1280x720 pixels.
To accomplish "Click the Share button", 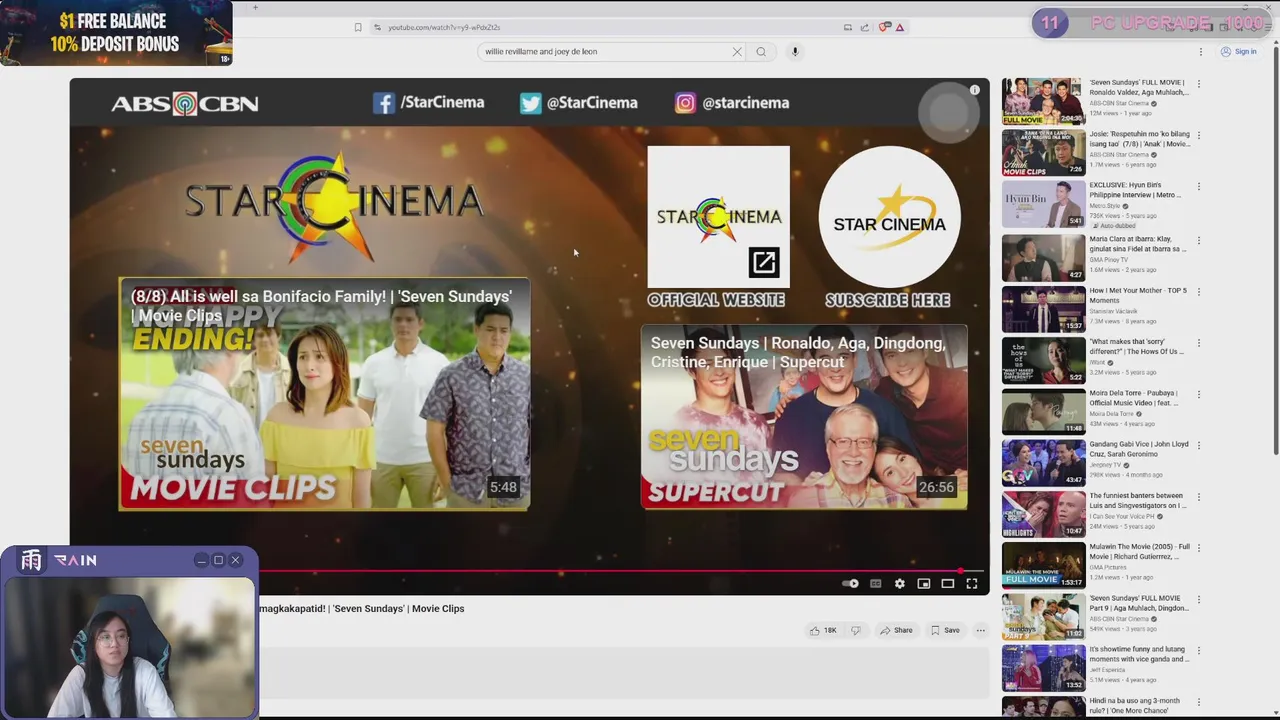I will coord(896,630).
